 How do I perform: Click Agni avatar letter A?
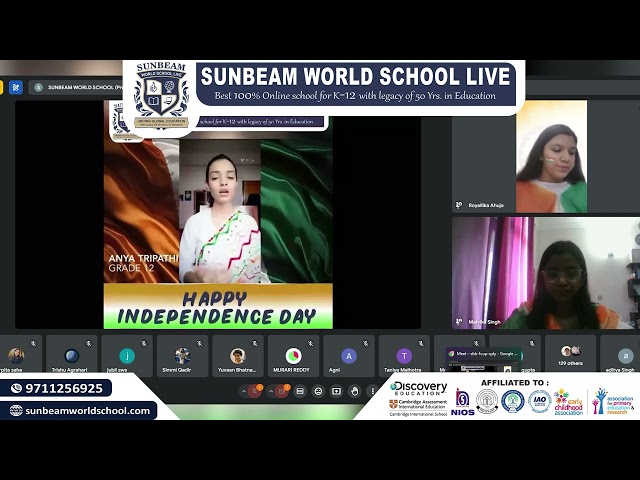[x=349, y=356]
